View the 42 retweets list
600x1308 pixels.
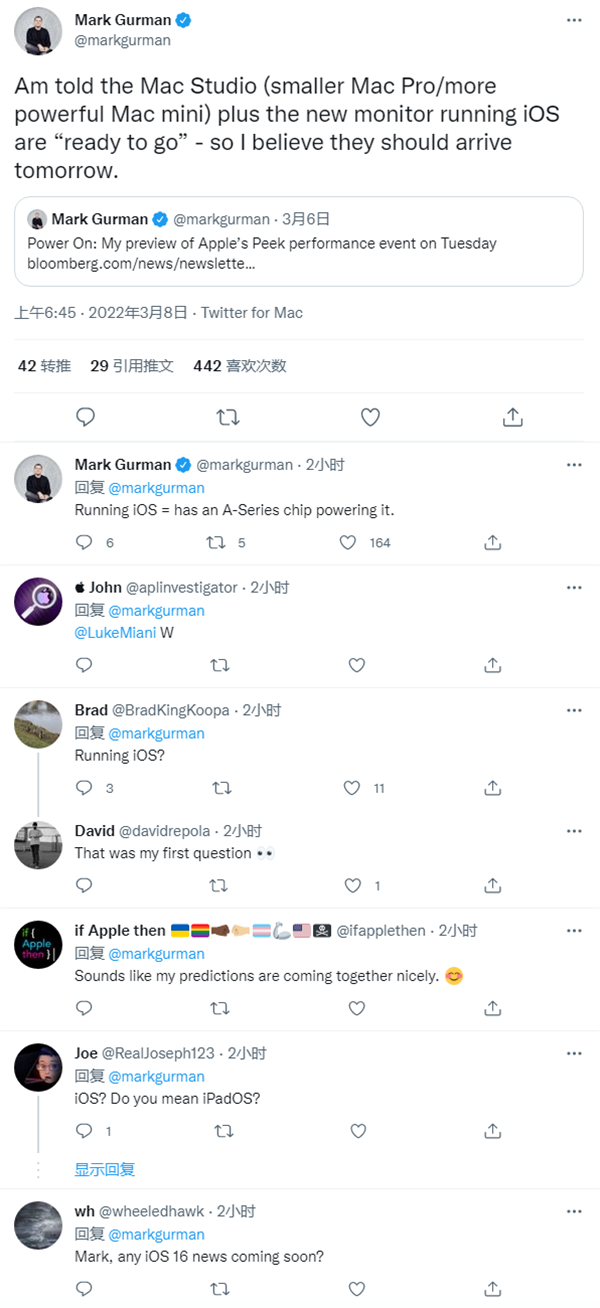(44, 366)
